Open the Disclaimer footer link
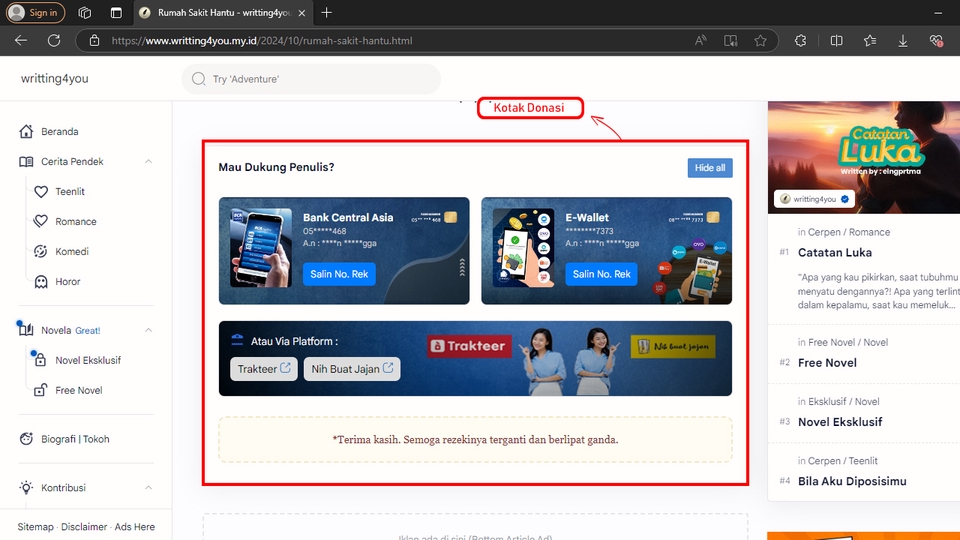 [x=84, y=527]
